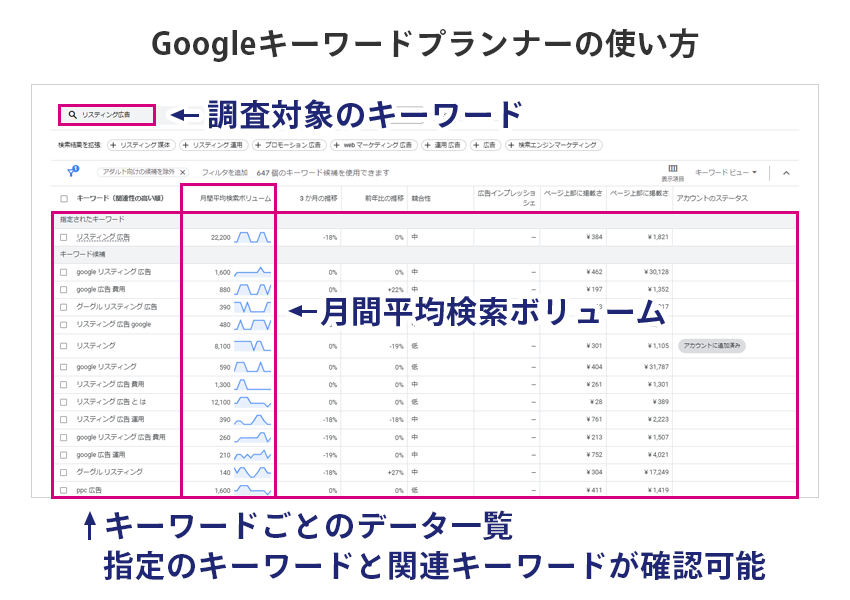This screenshot has width=850, height=600.
Task: Click the bid value "¥31,787"
Action: click(656, 367)
